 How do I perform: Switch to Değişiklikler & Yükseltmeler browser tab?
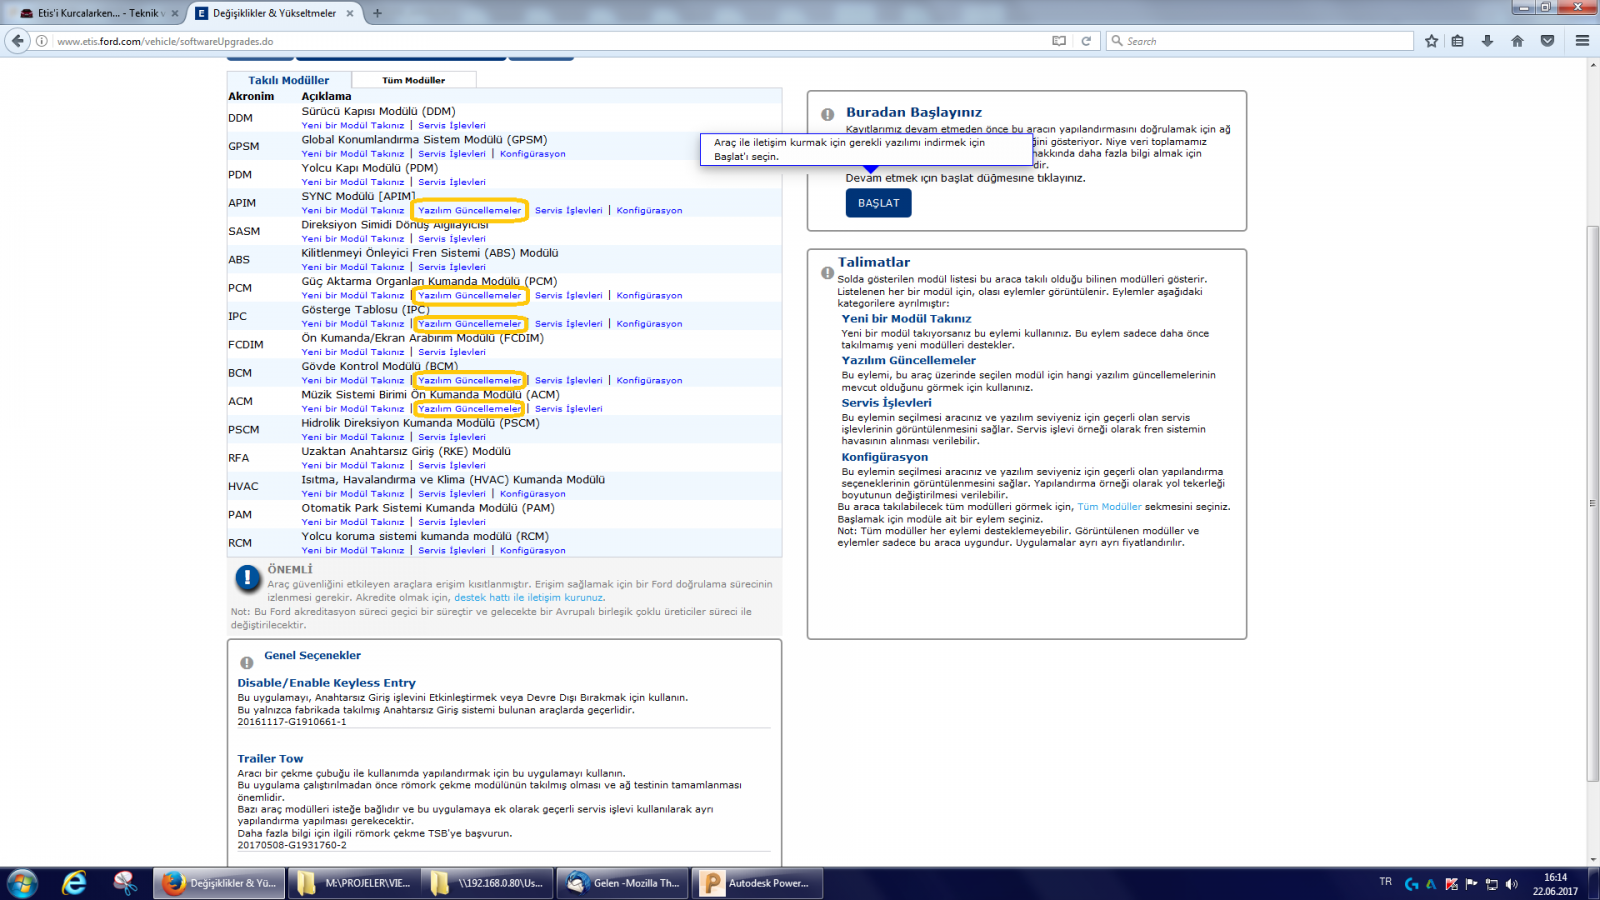273,13
